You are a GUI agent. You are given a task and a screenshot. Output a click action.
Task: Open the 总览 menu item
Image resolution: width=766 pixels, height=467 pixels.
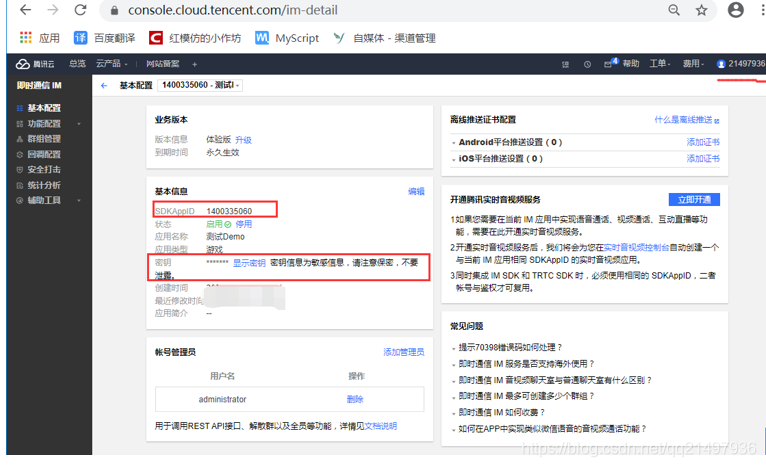77,64
